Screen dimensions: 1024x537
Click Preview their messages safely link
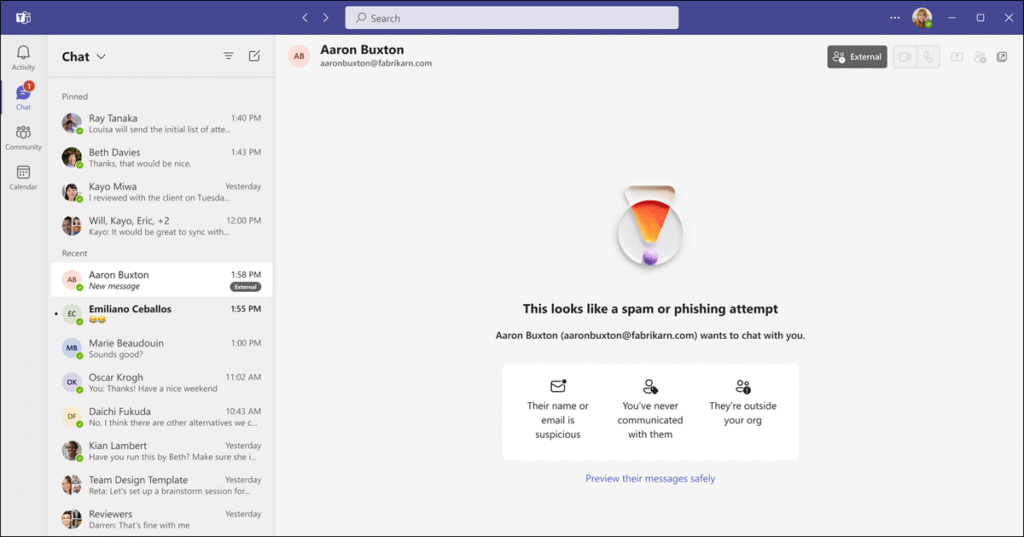tap(650, 478)
